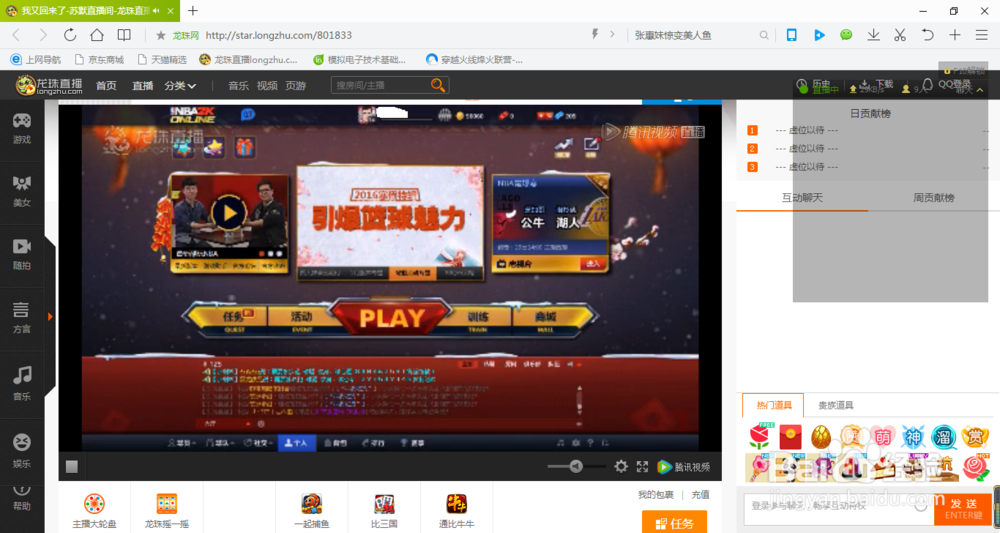This screenshot has width=1000, height=533.
Task: Click the orange 任务 button
Action: (674, 522)
